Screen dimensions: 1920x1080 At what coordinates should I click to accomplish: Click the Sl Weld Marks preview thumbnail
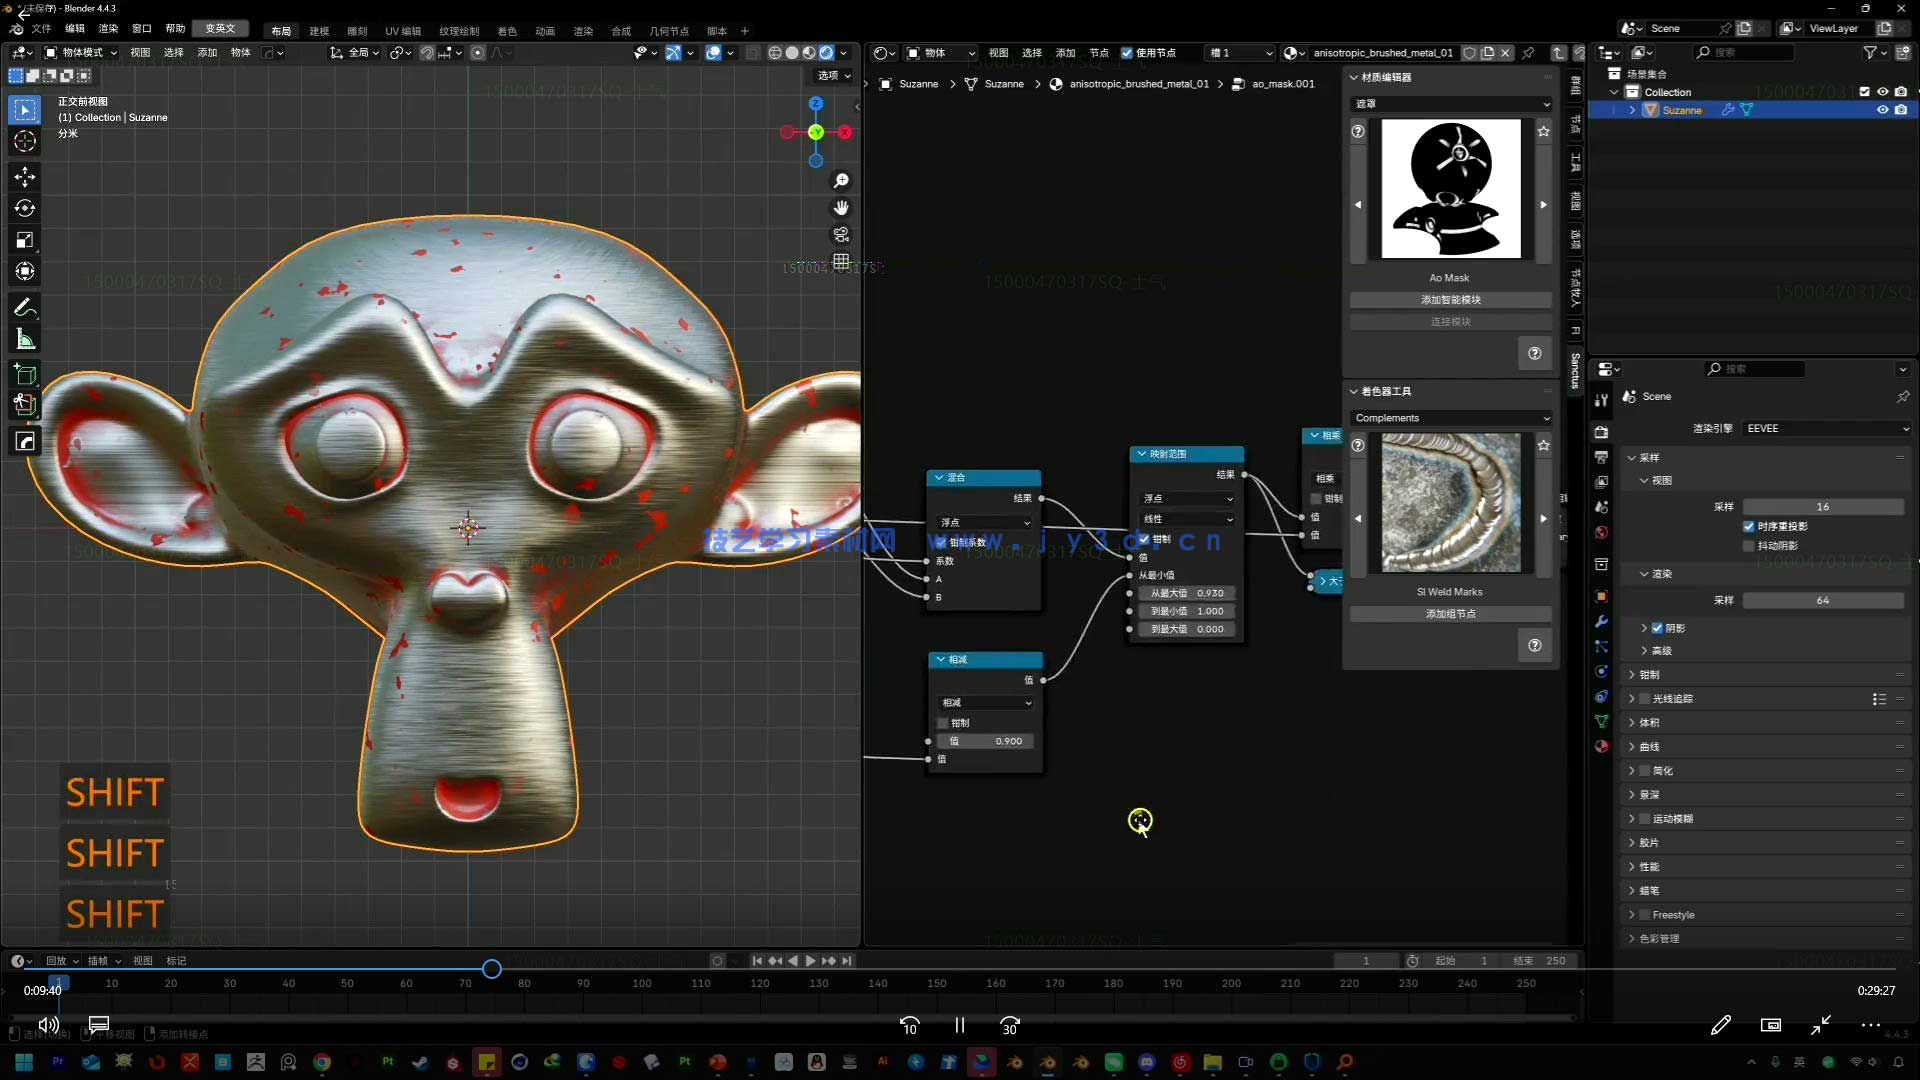pyautogui.click(x=1450, y=503)
